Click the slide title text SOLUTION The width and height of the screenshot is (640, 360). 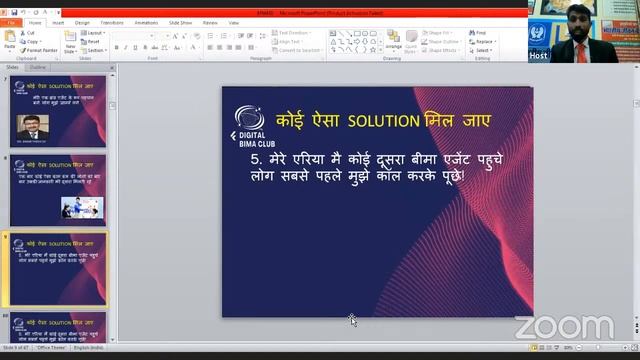(x=384, y=121)
